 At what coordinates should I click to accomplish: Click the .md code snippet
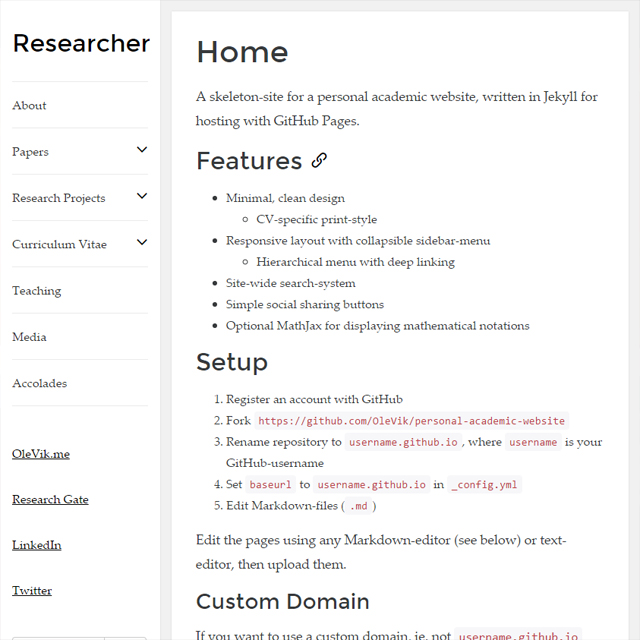click(x=359, y=506)
